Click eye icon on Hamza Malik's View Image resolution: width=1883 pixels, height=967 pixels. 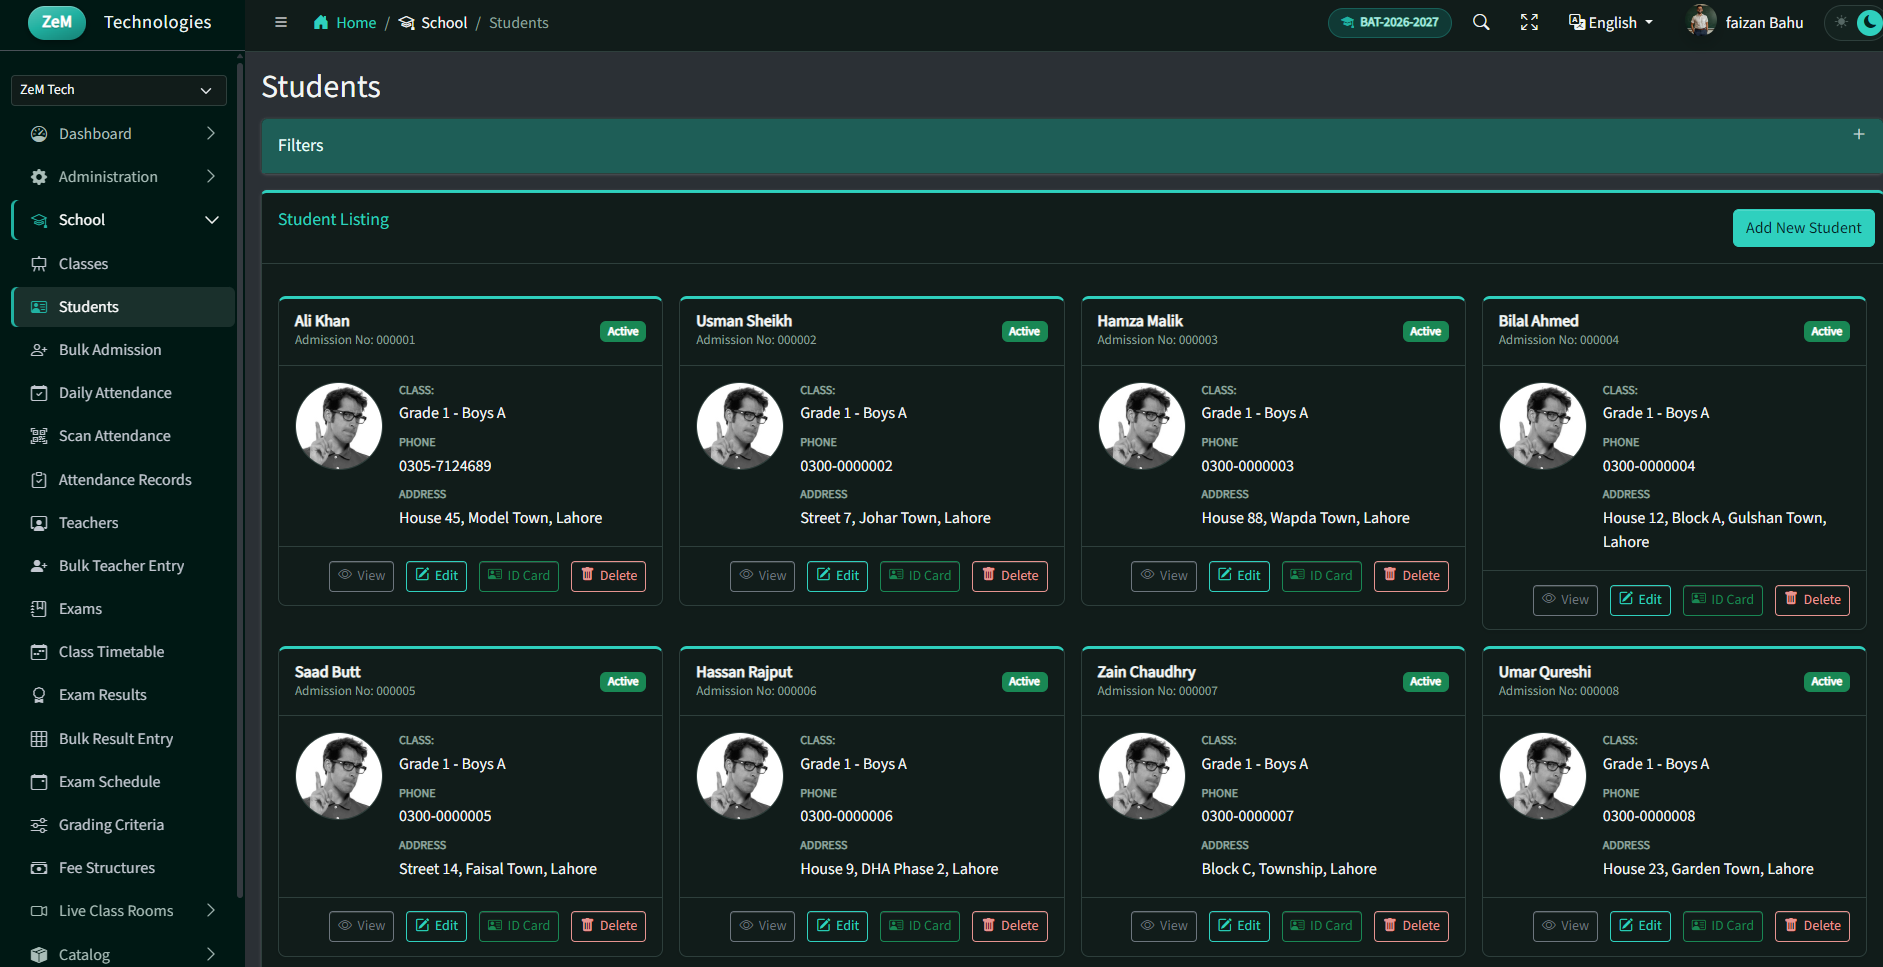click(x=1148, y=575)
